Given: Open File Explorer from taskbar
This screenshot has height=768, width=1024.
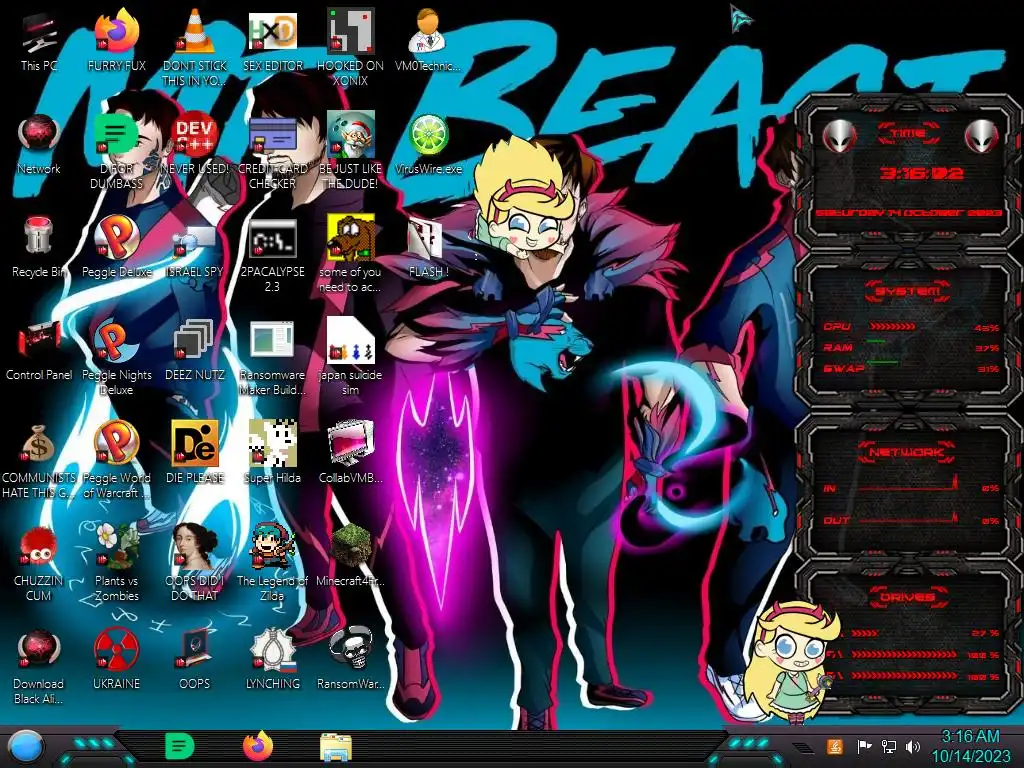Looking at the screenshot, I should tap(336, 747).
